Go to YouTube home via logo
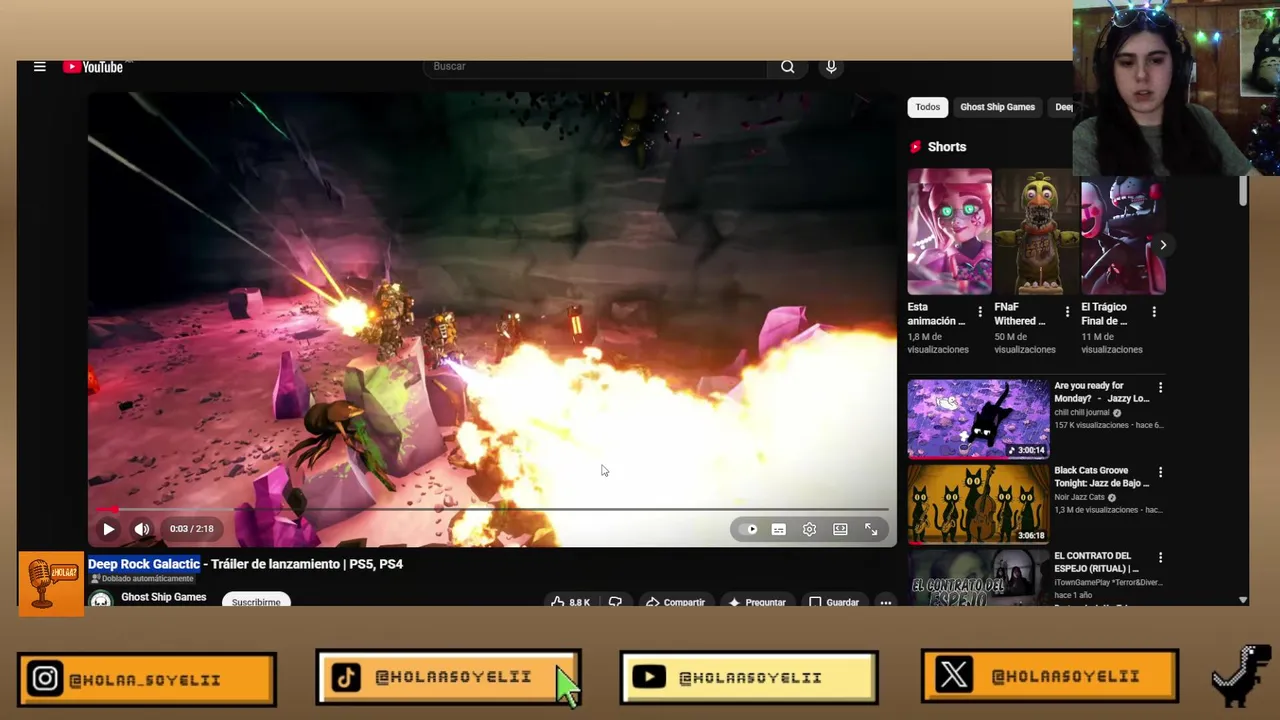This screenshot has height=720, width=1280. [x=93, y=67]
